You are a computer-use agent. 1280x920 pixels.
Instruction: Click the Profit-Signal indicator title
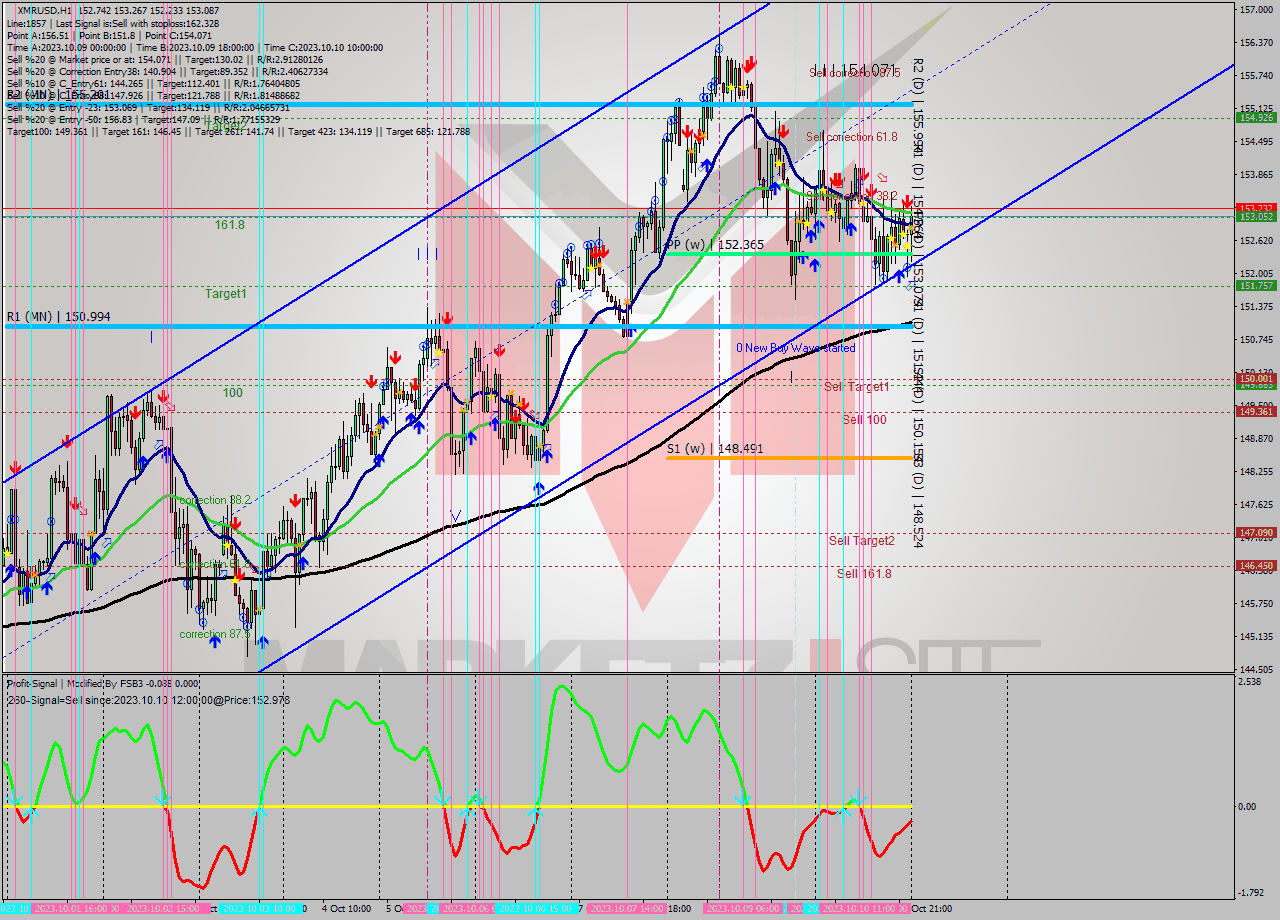click(28, 685)
